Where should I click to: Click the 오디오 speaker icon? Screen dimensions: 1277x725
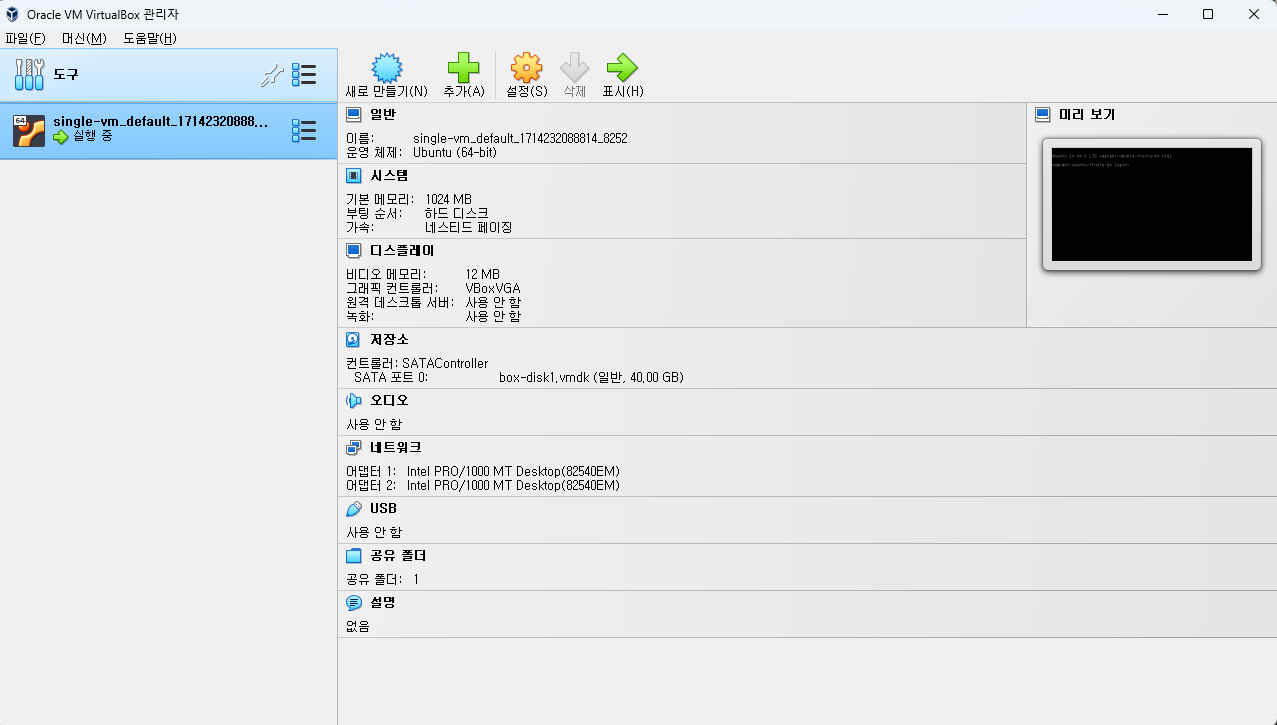tap(353, 400)
